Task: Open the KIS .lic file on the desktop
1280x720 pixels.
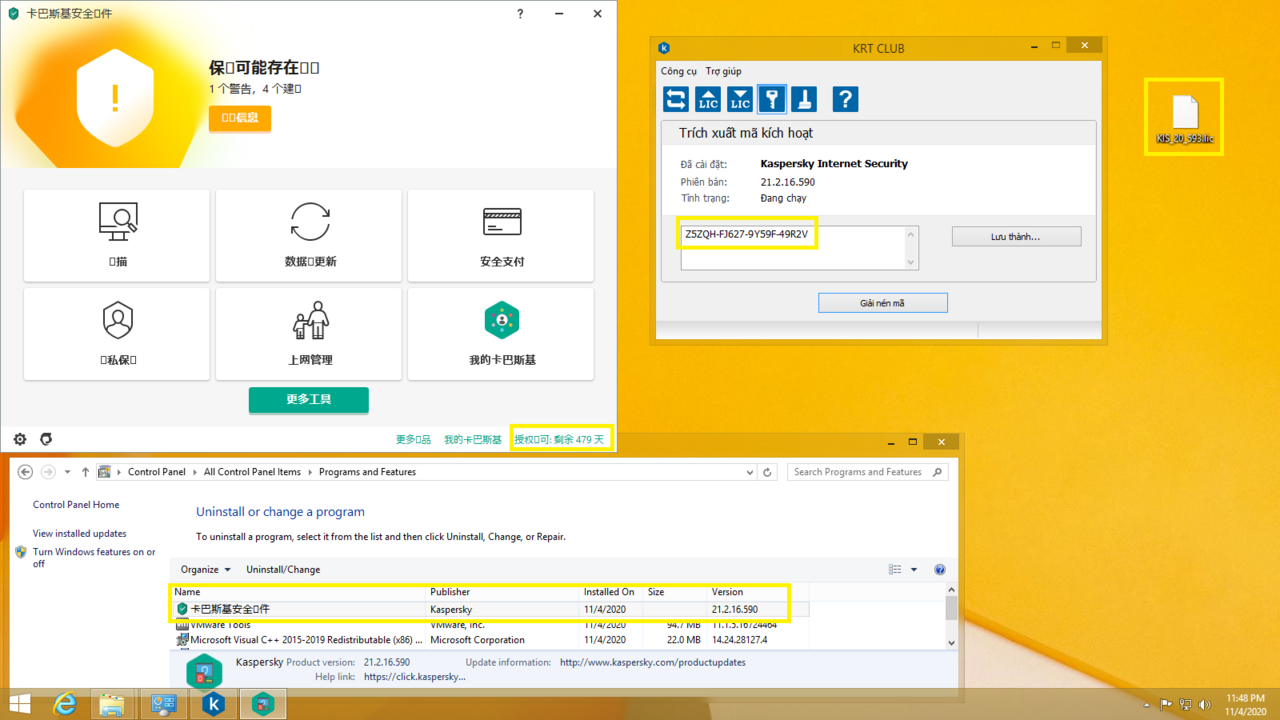Action: (x=1184, y=118)
